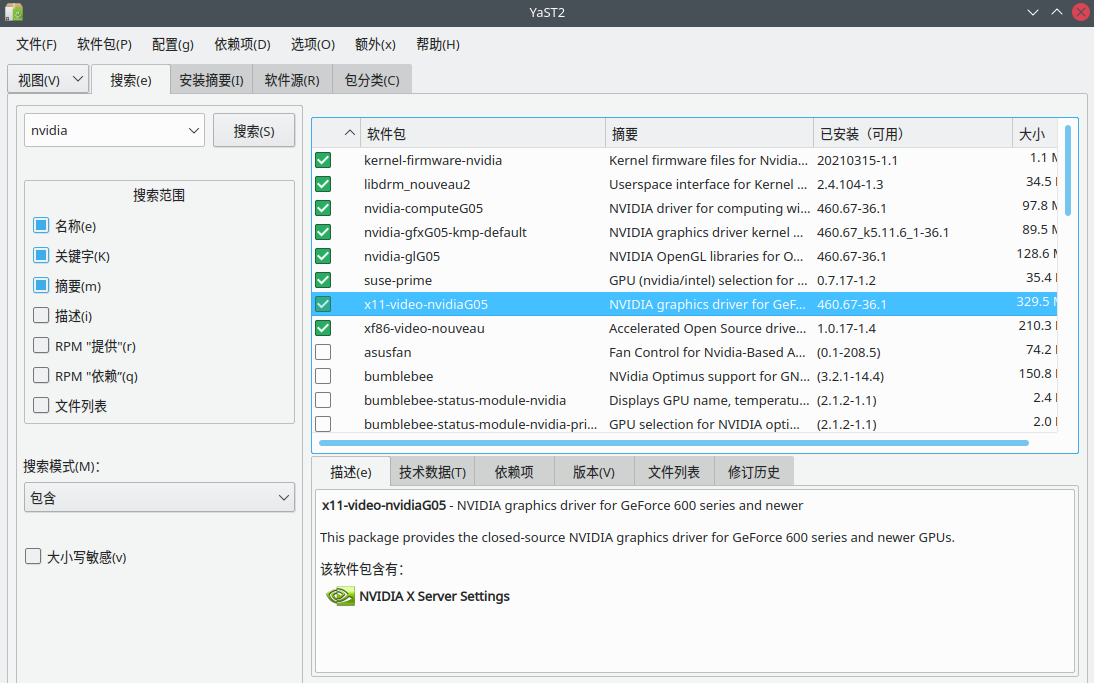Click the YaST2 application icon in title bar

13,13
